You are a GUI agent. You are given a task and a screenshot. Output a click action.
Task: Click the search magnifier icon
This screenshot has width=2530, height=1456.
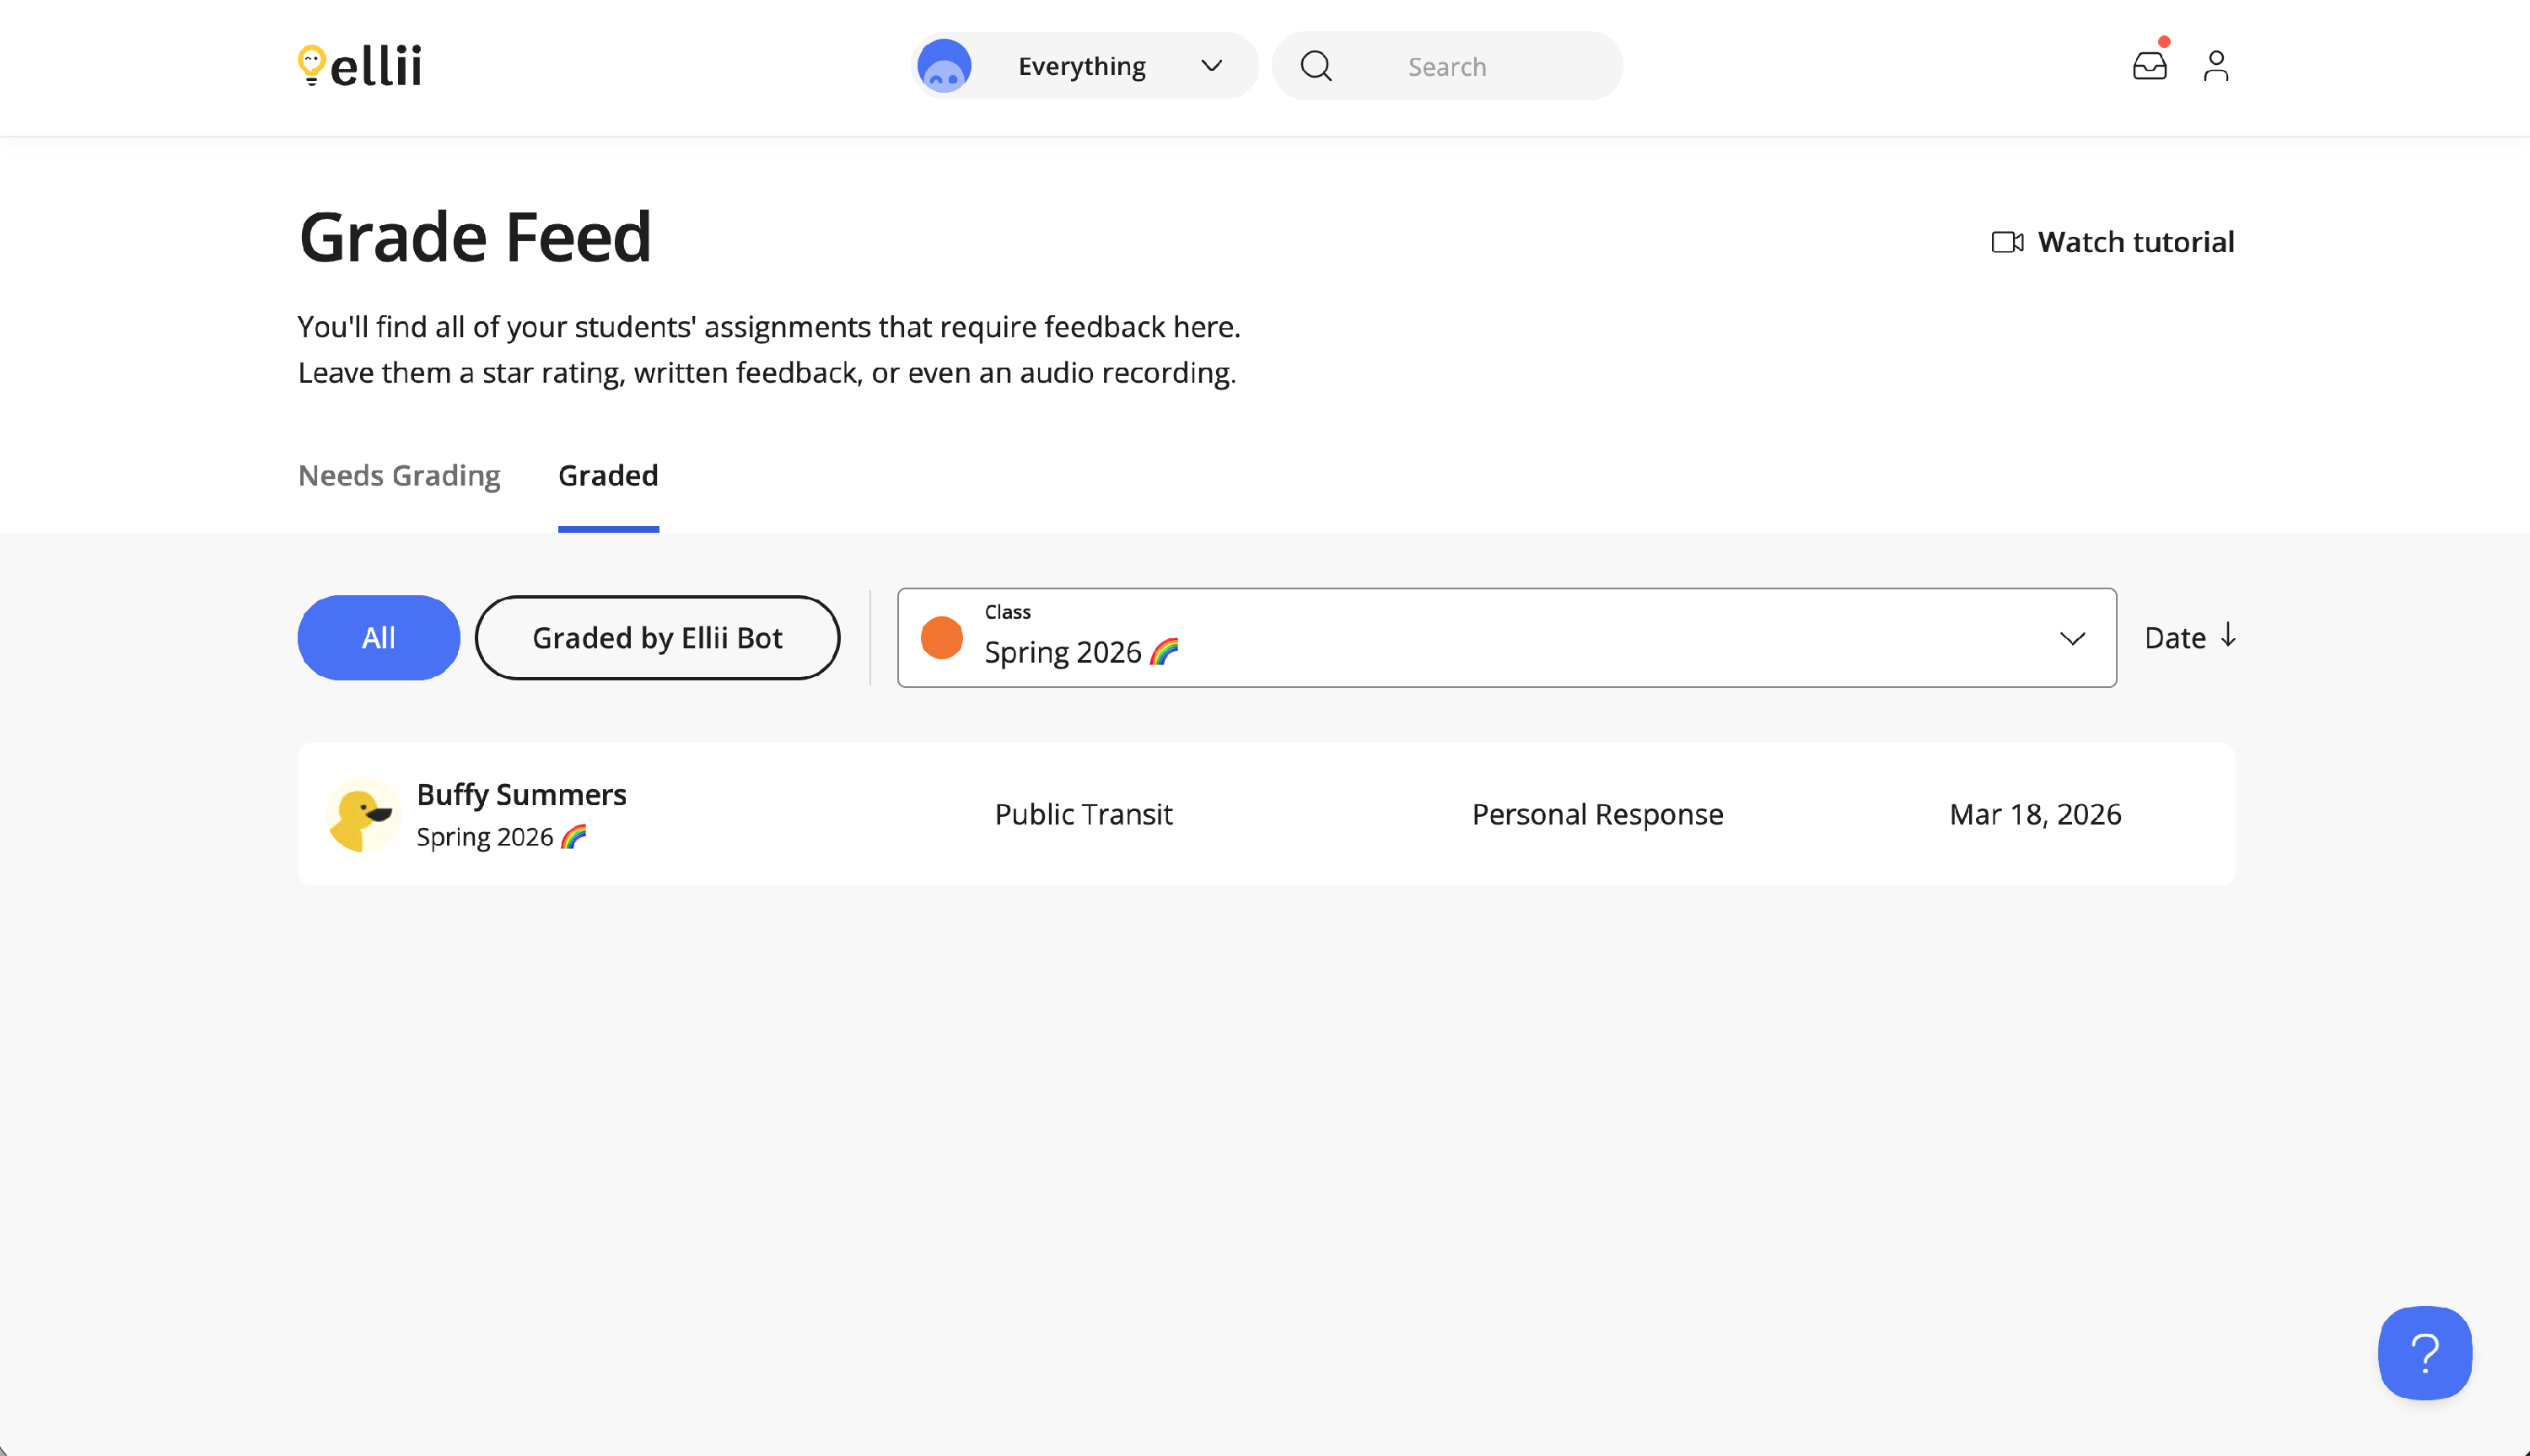tap(1316, 66)
